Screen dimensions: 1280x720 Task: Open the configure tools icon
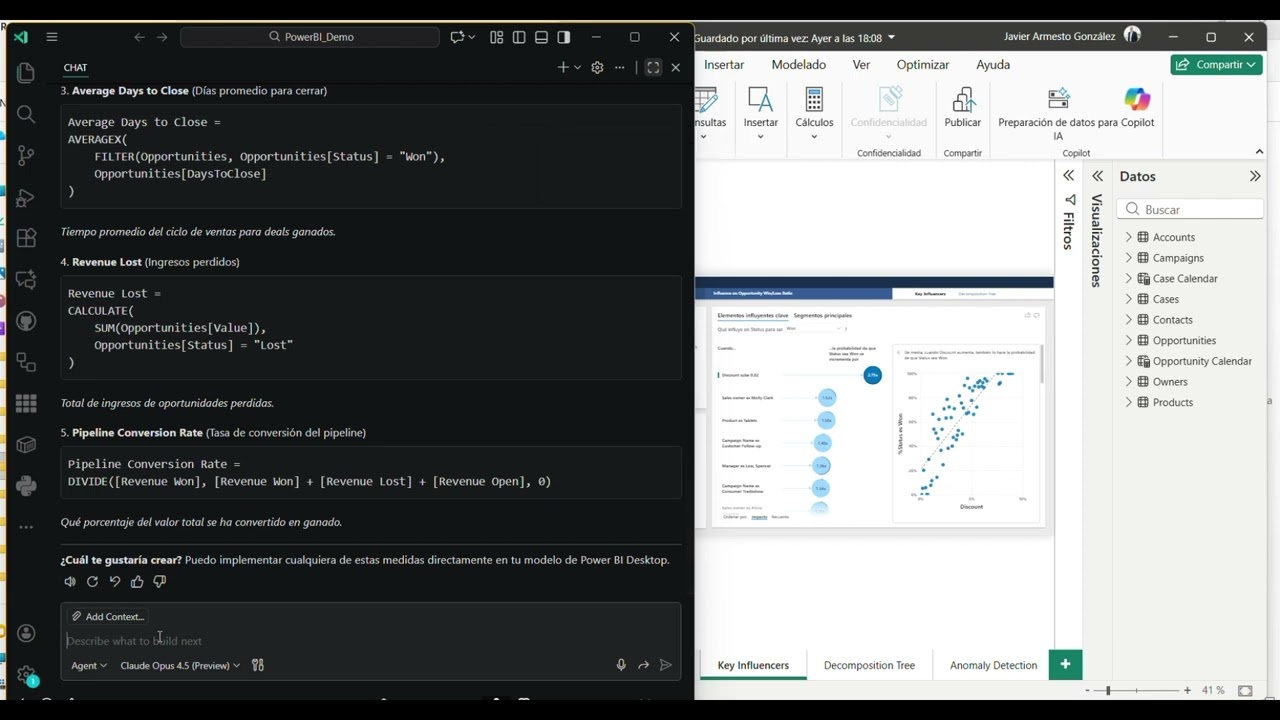coord(258,665)
